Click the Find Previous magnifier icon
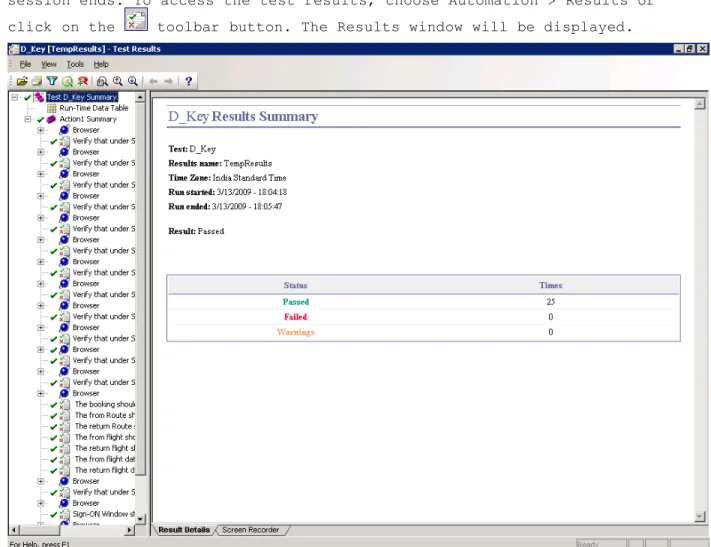Image resolution: width=711 pixels, height=547 pixels. pyautogui.click(x=117, y=81)
